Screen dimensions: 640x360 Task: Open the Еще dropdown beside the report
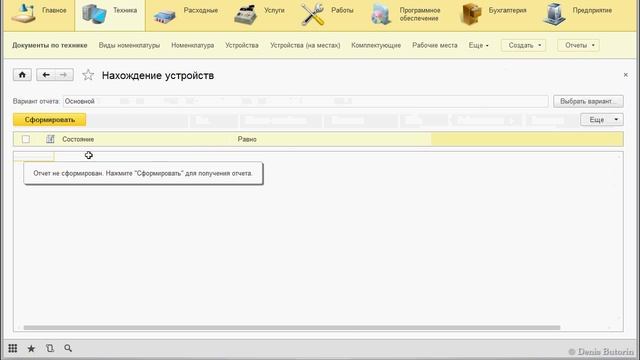coord(602,120)
